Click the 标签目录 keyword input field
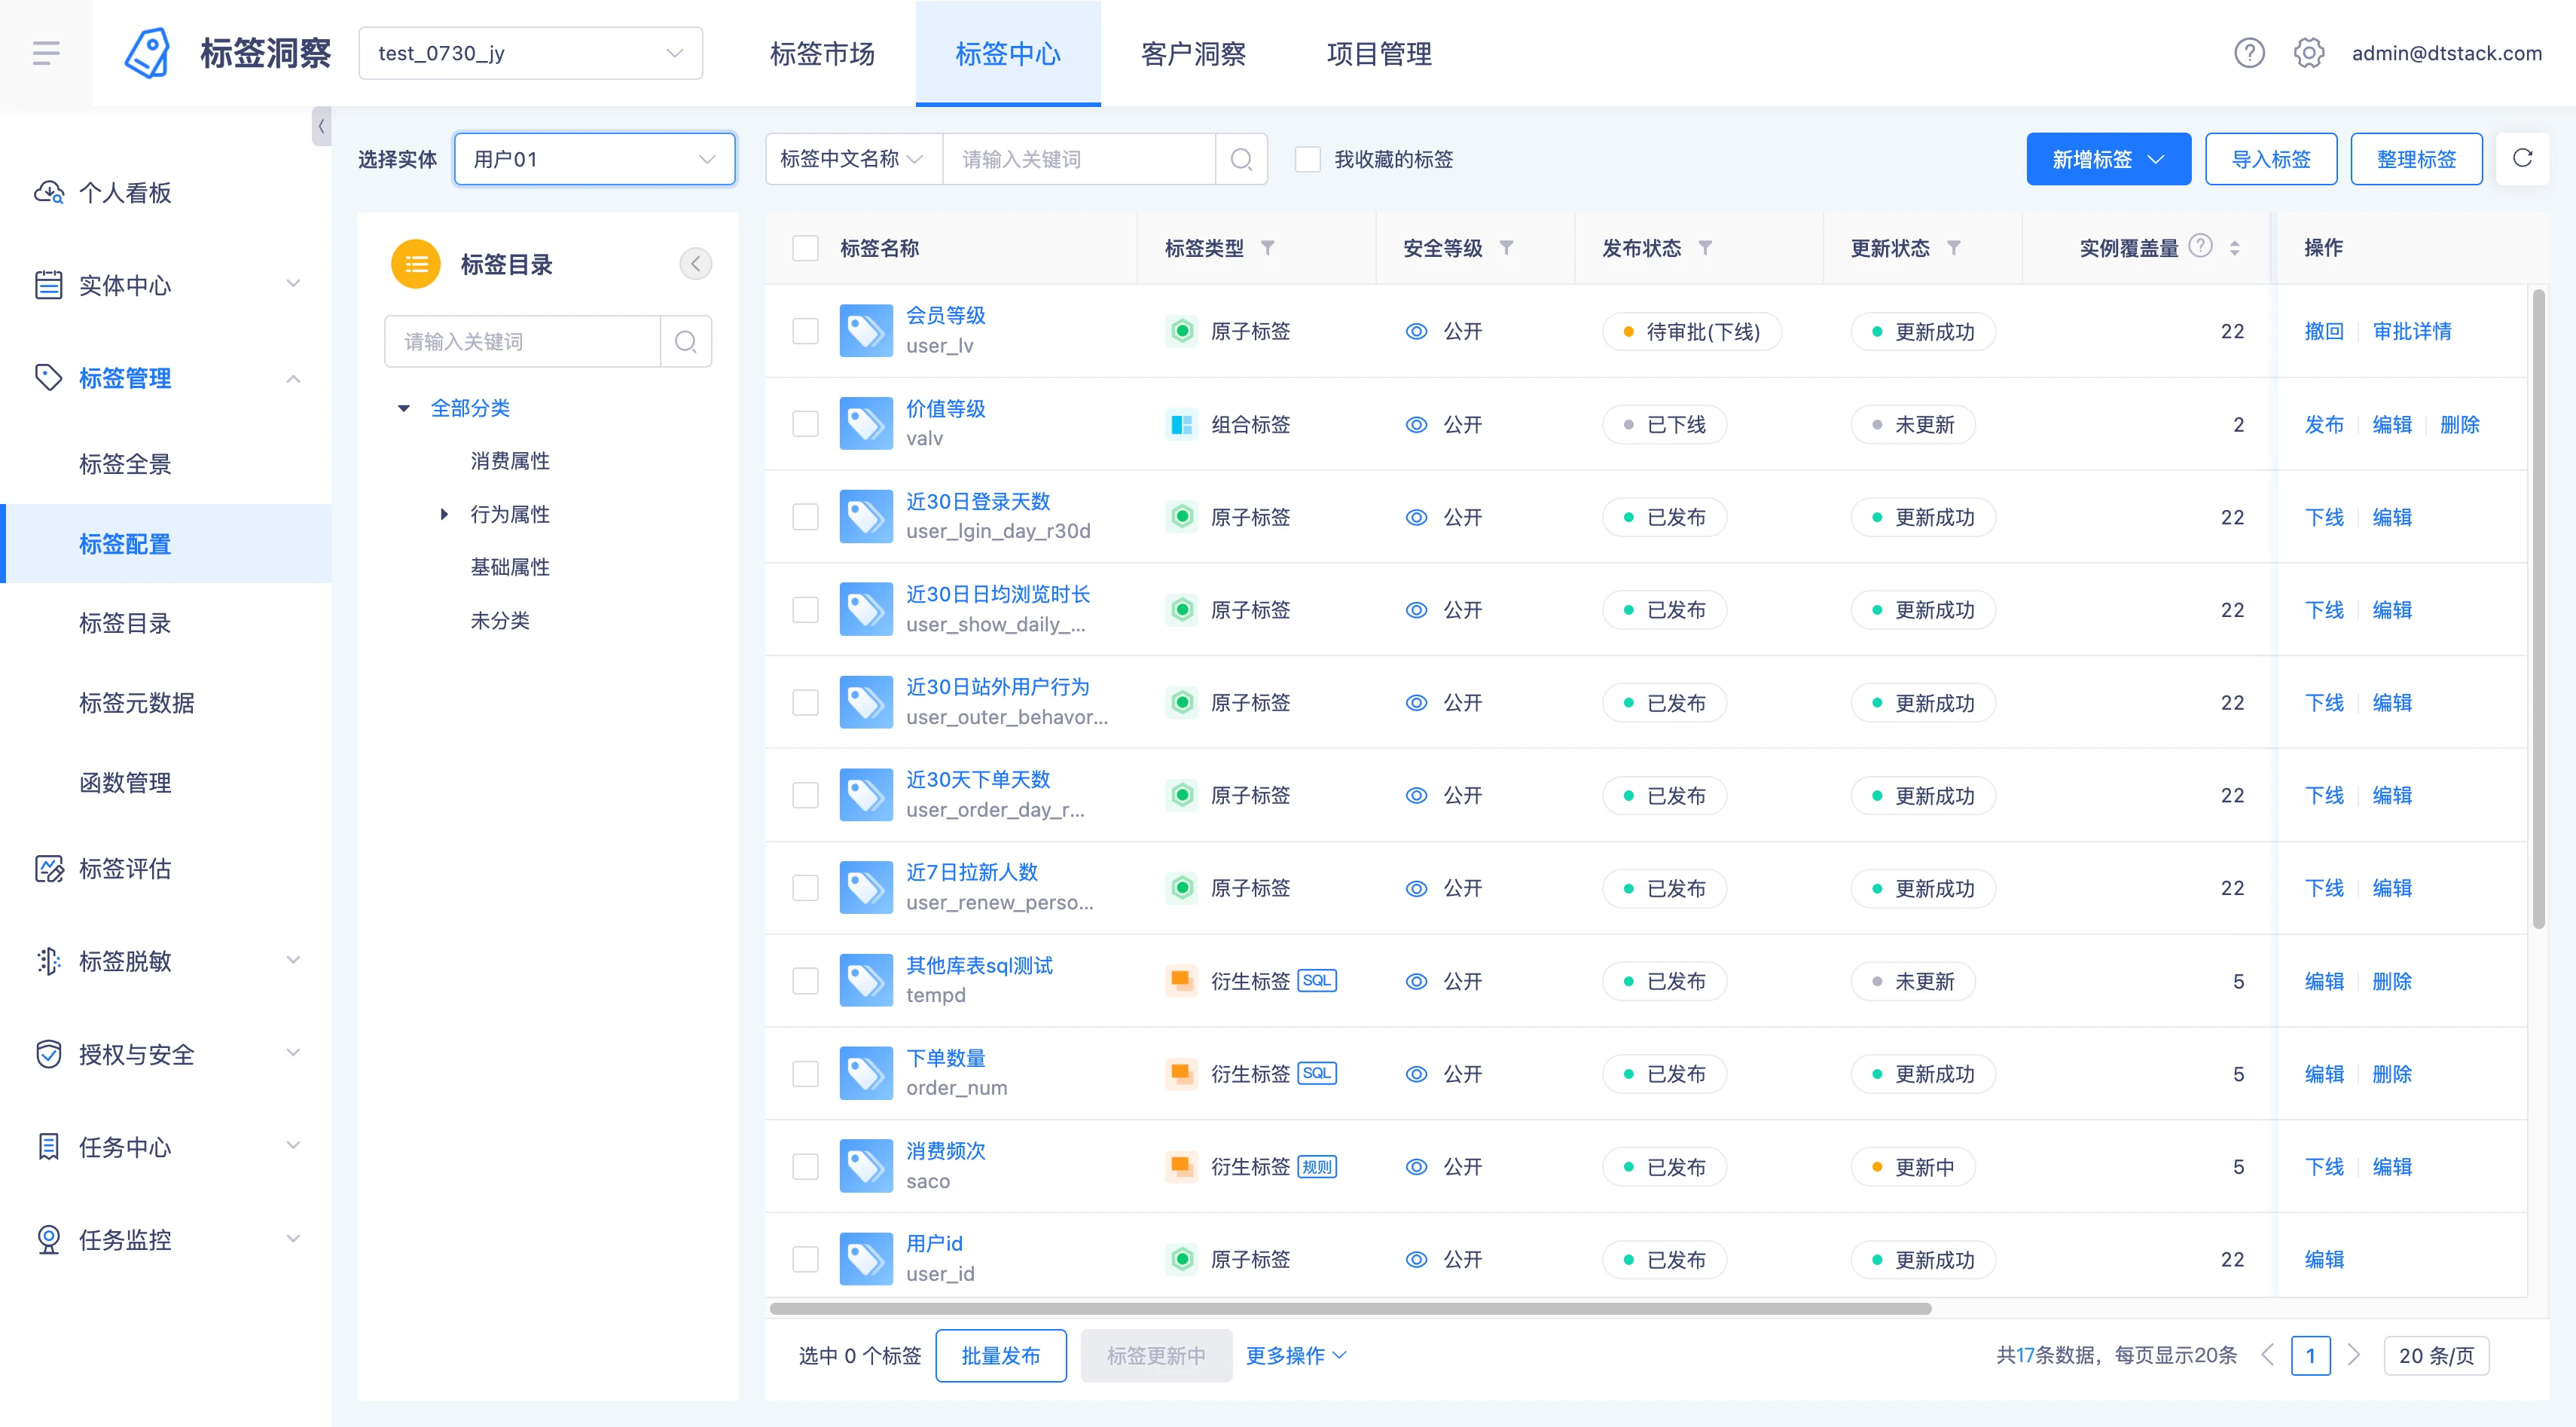The image size is (2576, 1427). [522, 342]
